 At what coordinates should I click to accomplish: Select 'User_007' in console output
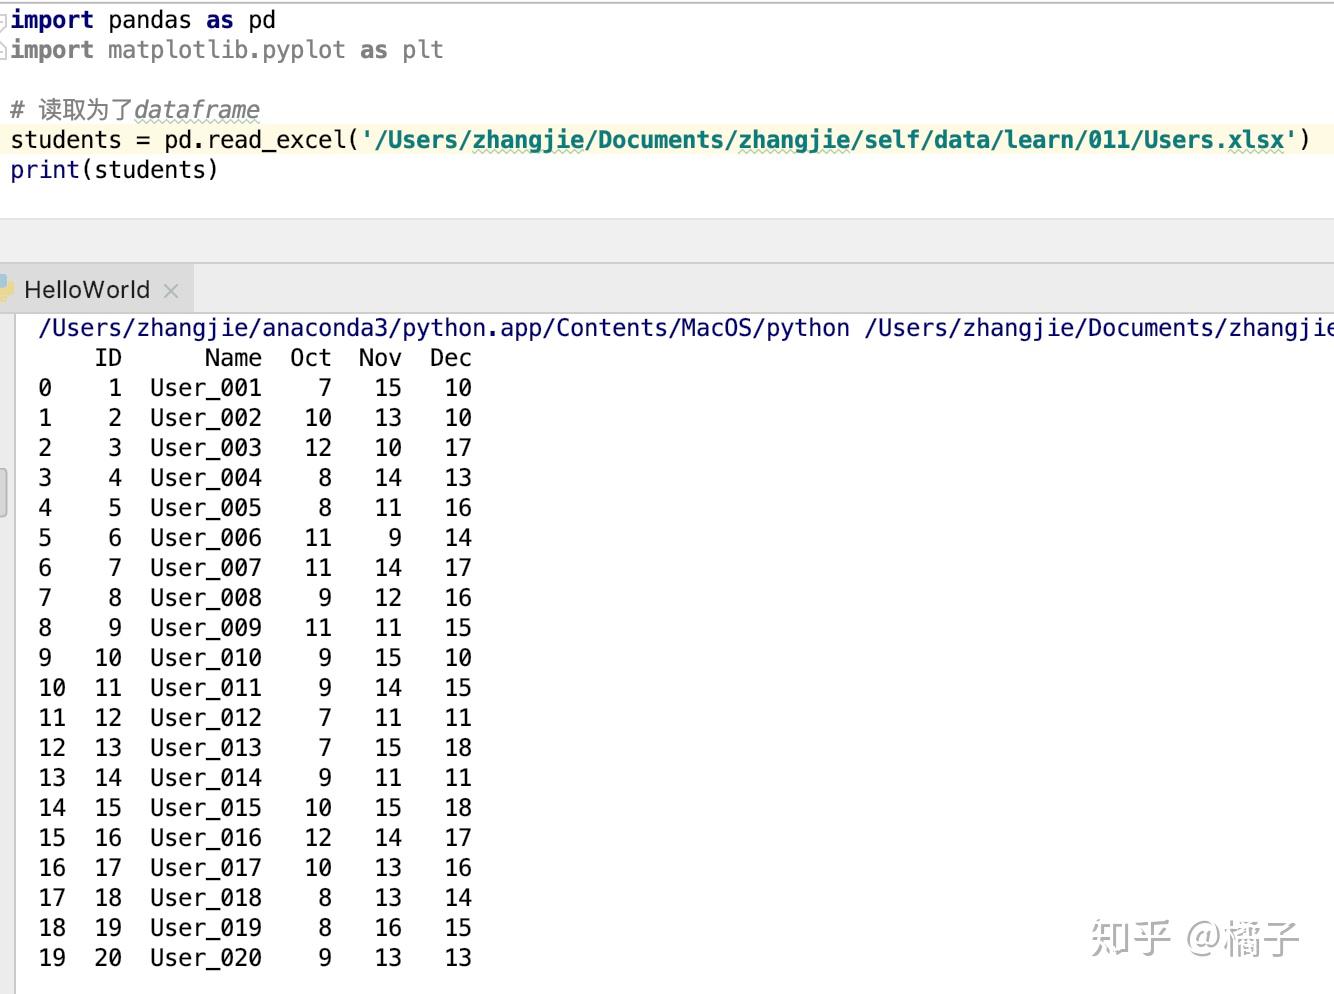pyautogui.click(x=206, y=568)
